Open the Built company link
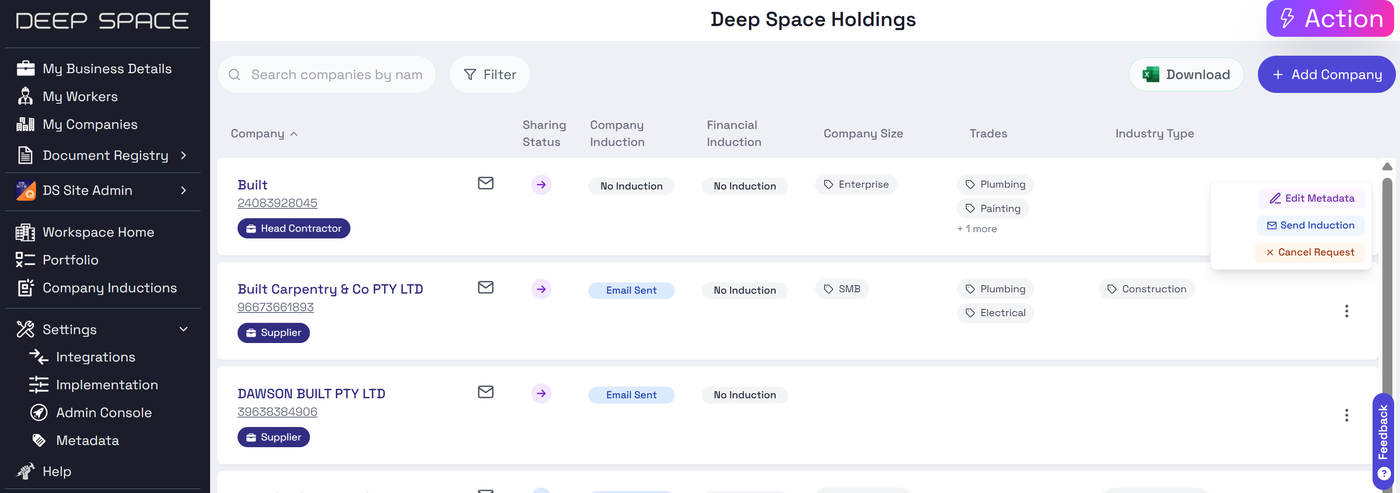The height and width of the screenshot is (493, 1400). click(x=253, y=185)
